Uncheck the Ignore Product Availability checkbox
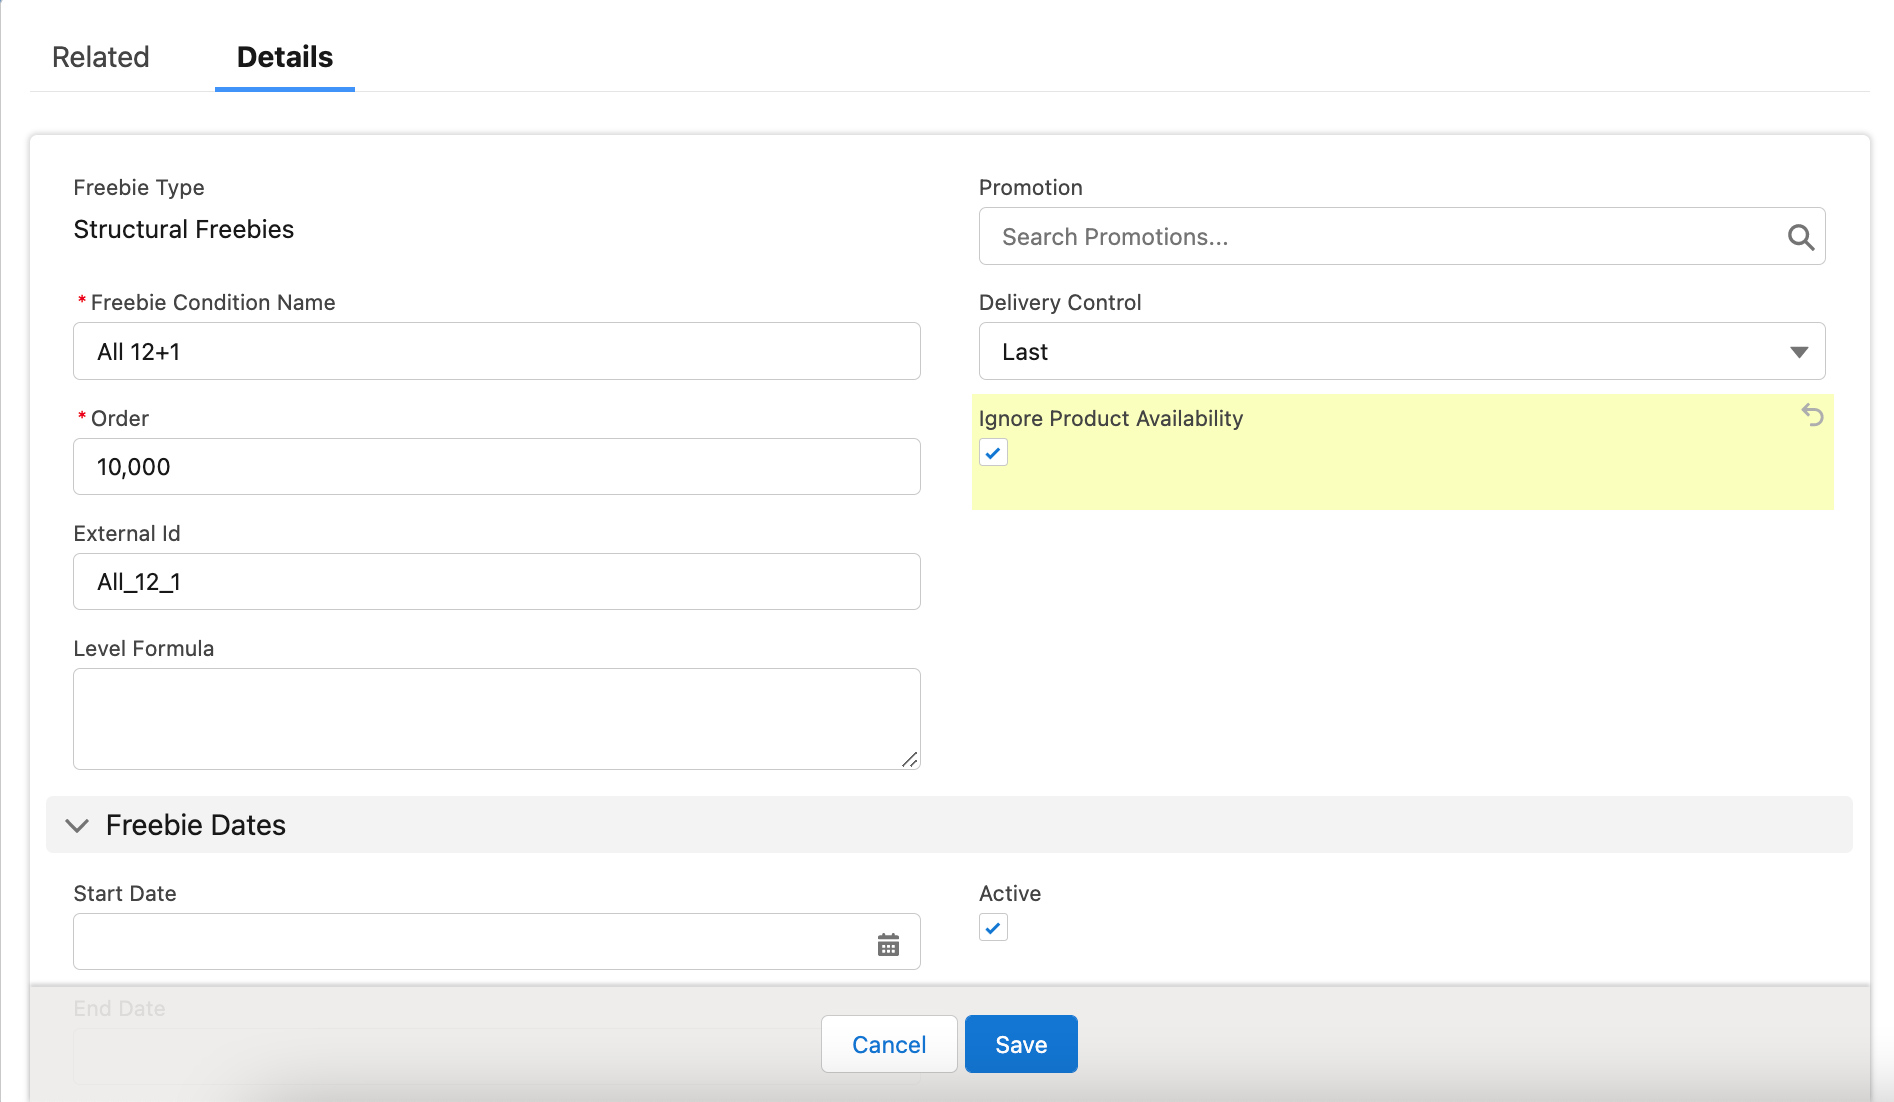Viewport: 1894px width, 1102px height. [993, 453]
